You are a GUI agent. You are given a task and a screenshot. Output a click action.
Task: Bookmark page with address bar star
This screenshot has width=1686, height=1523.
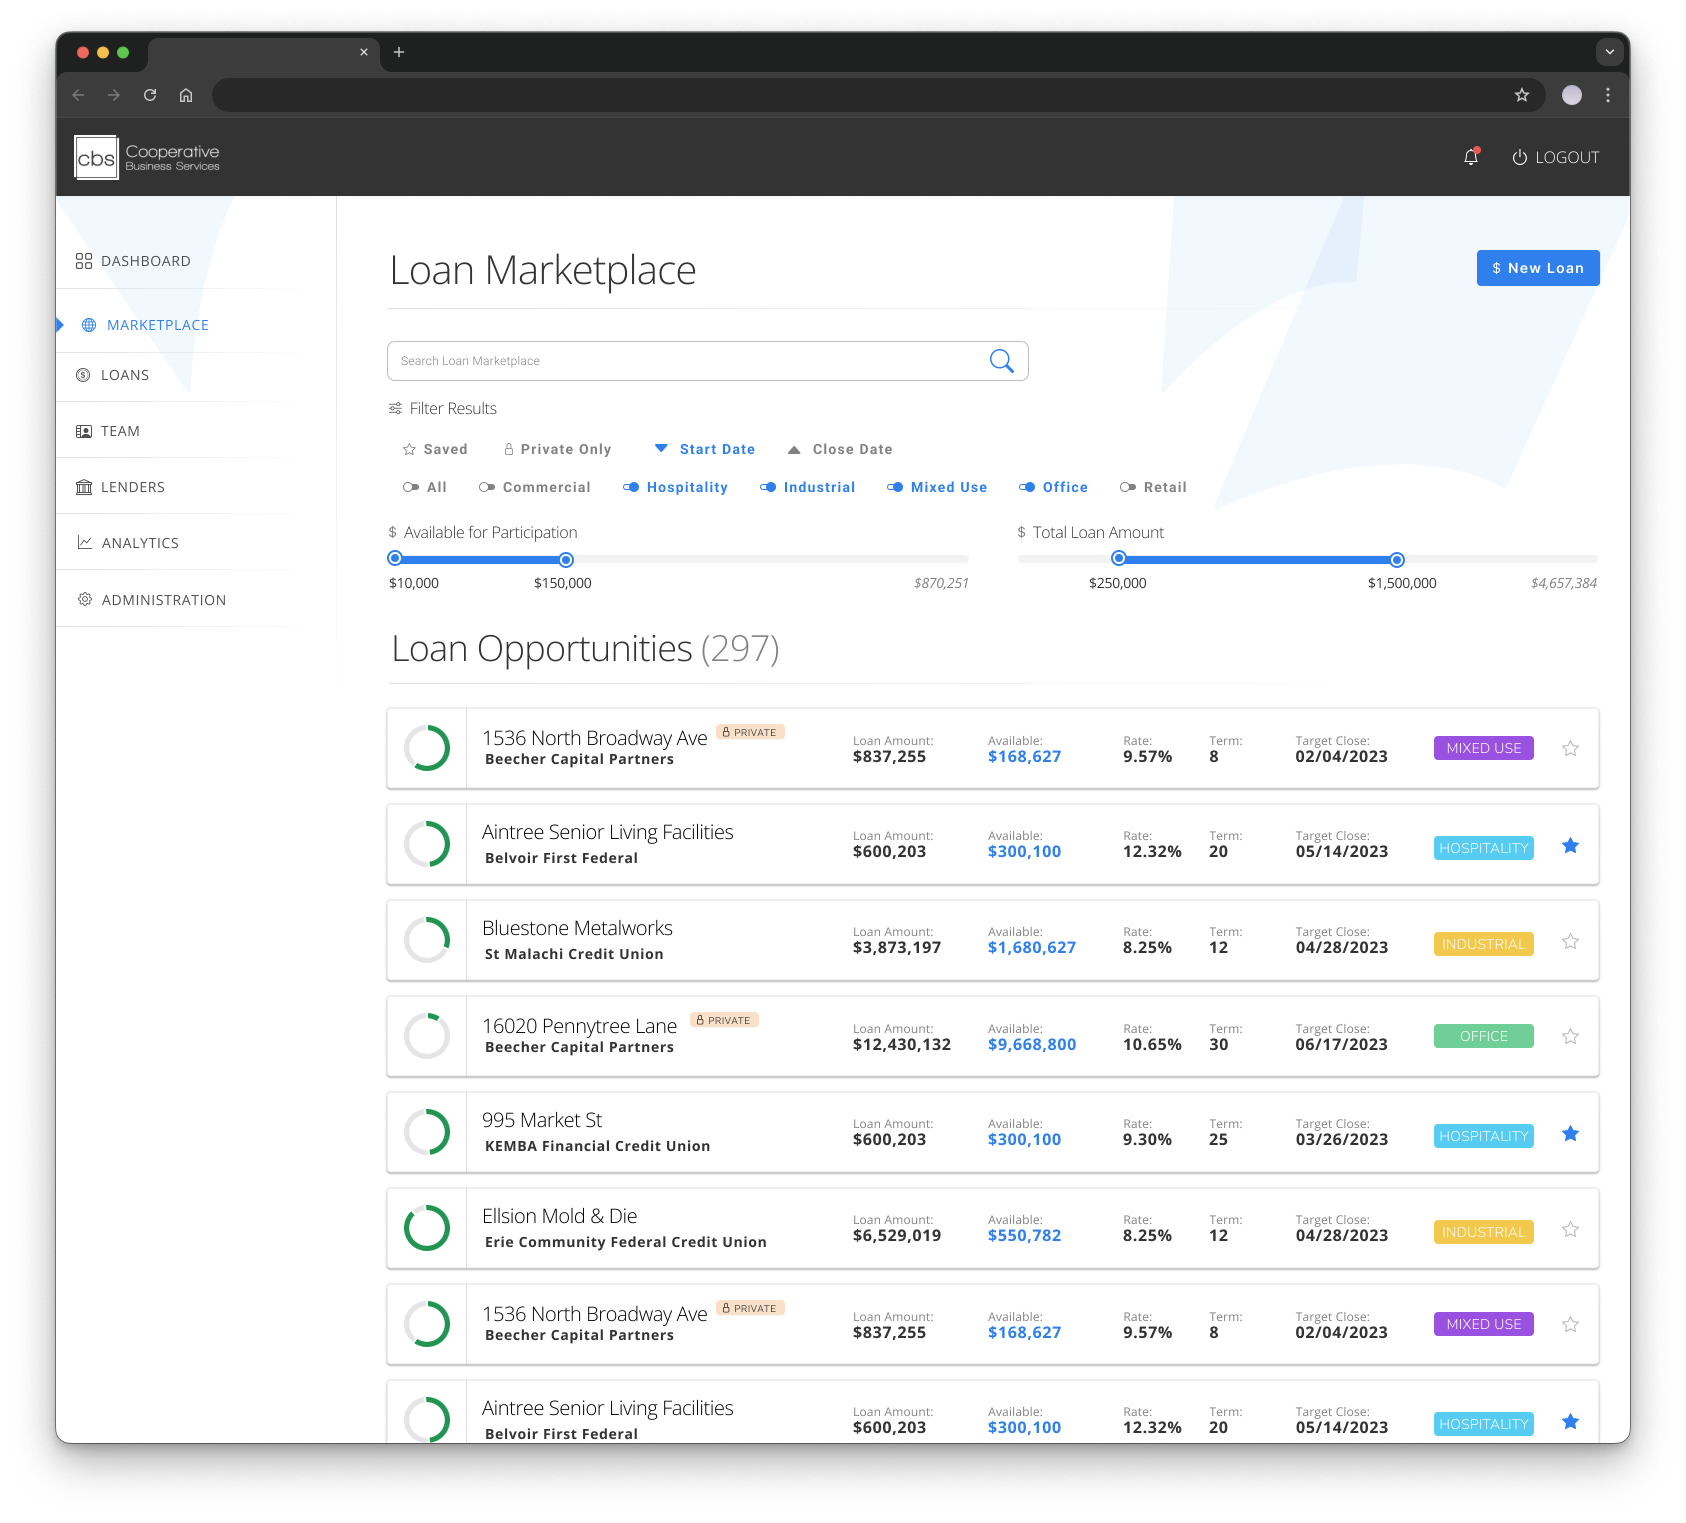pos(1521,95)
